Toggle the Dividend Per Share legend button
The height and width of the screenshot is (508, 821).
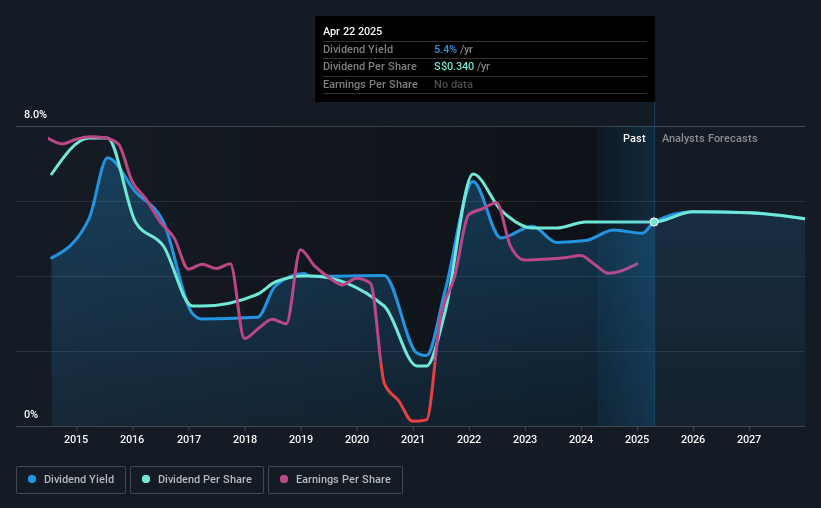point(197,480)
